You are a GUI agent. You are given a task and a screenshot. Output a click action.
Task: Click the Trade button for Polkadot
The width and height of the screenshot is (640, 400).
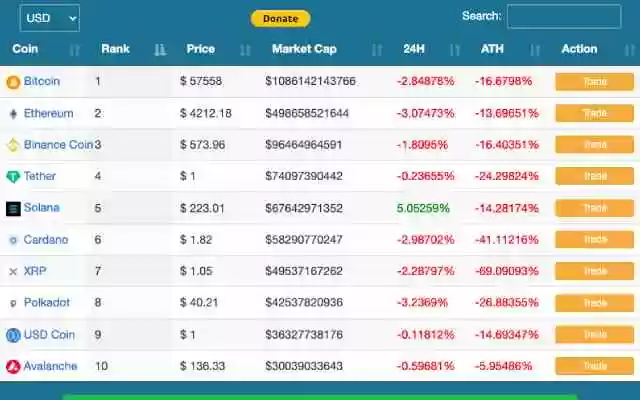pyautogui.click(x=594, y=303)
